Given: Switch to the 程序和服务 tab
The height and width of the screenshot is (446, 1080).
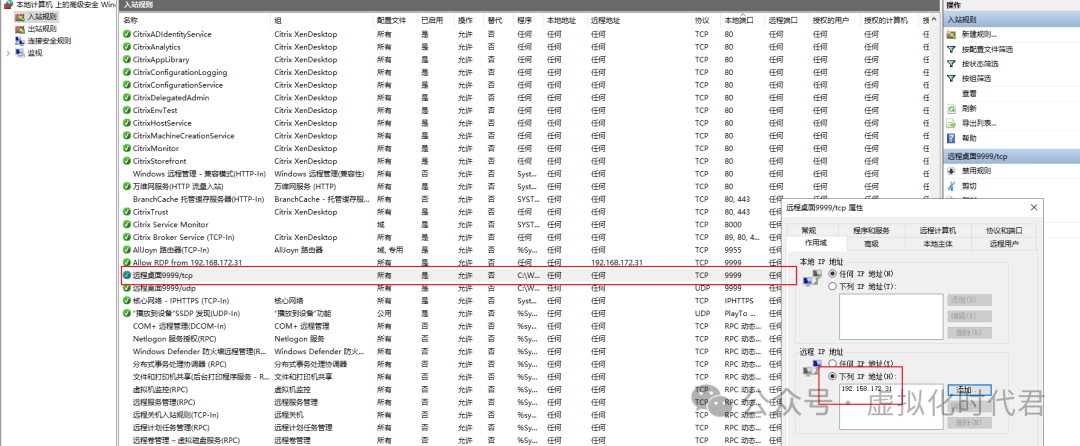Looking at the screenshot, I should 871,231.
